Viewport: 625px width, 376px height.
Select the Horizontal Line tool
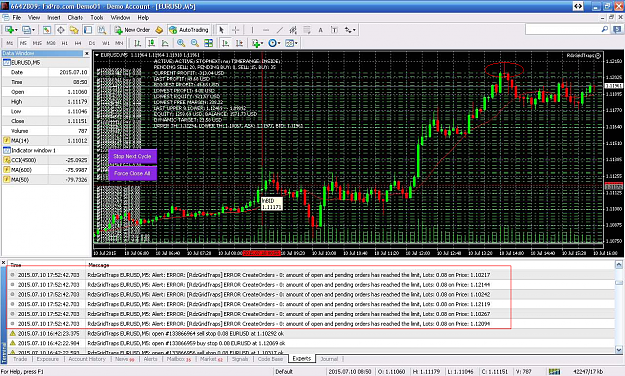[x=266, y=30]
